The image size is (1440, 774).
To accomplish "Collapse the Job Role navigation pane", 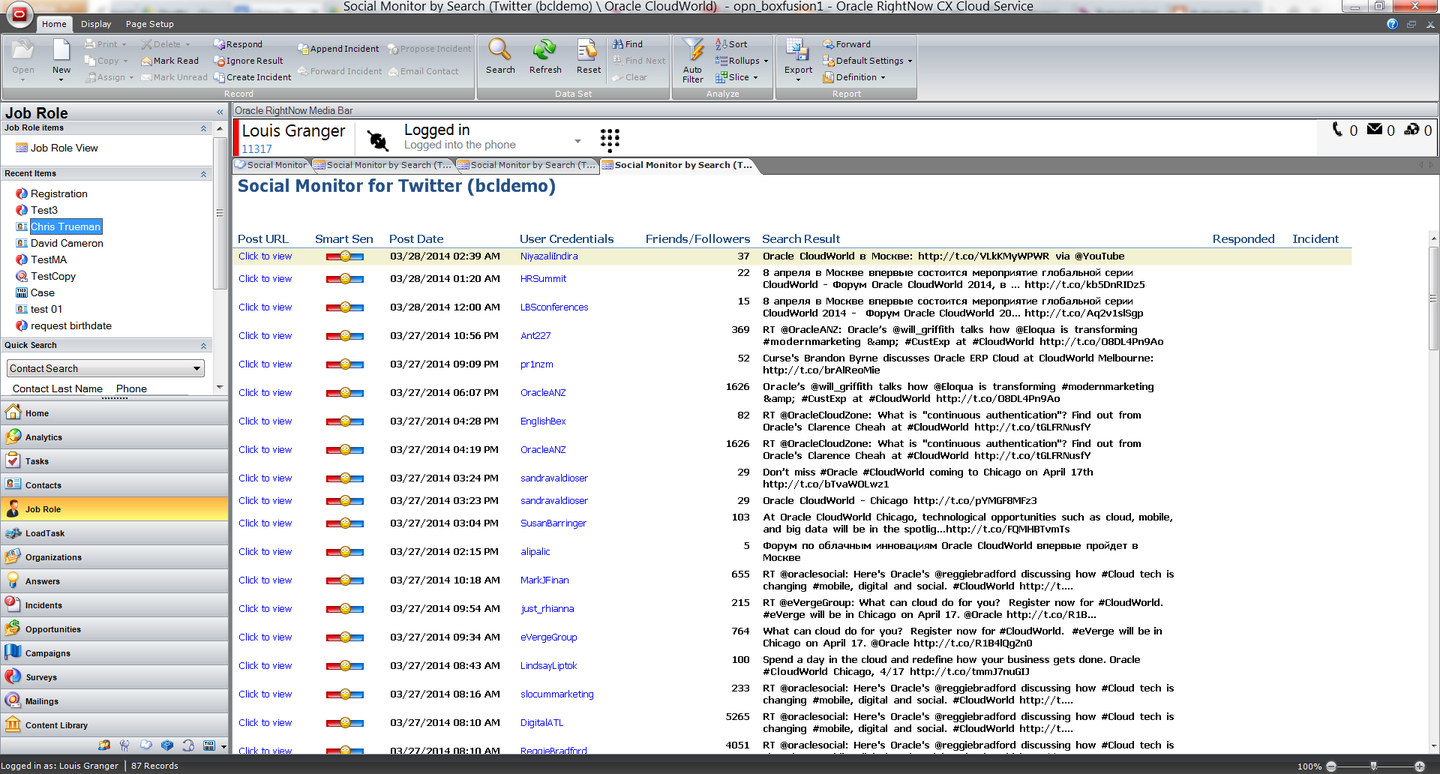I will pos(220,113).
